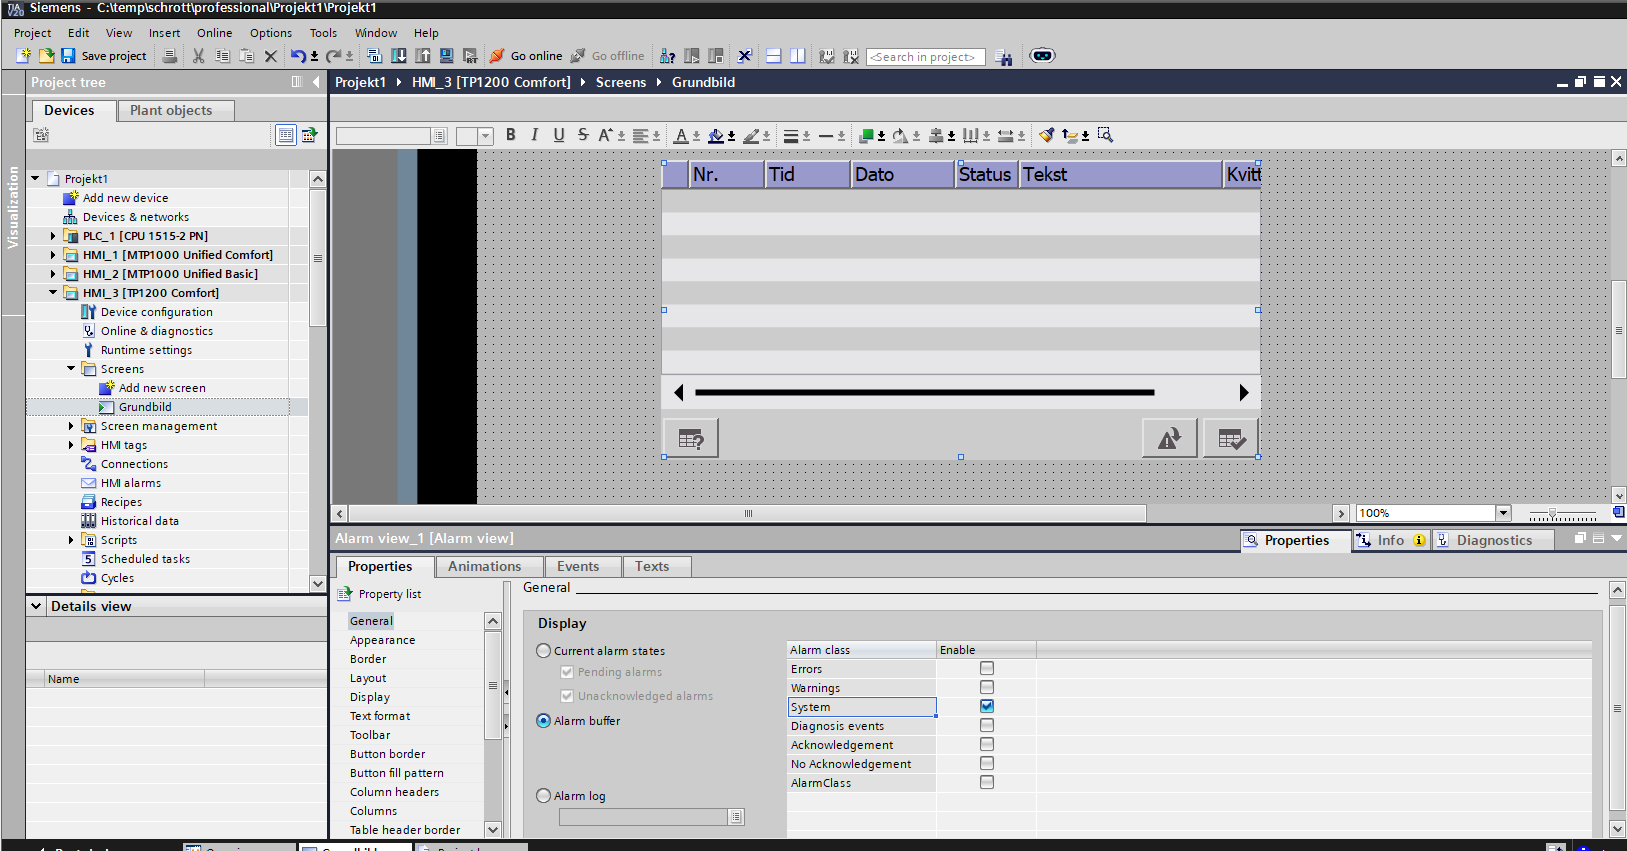
Task: Open Device configuration under HMI_3
Action: tap(156, 312)
